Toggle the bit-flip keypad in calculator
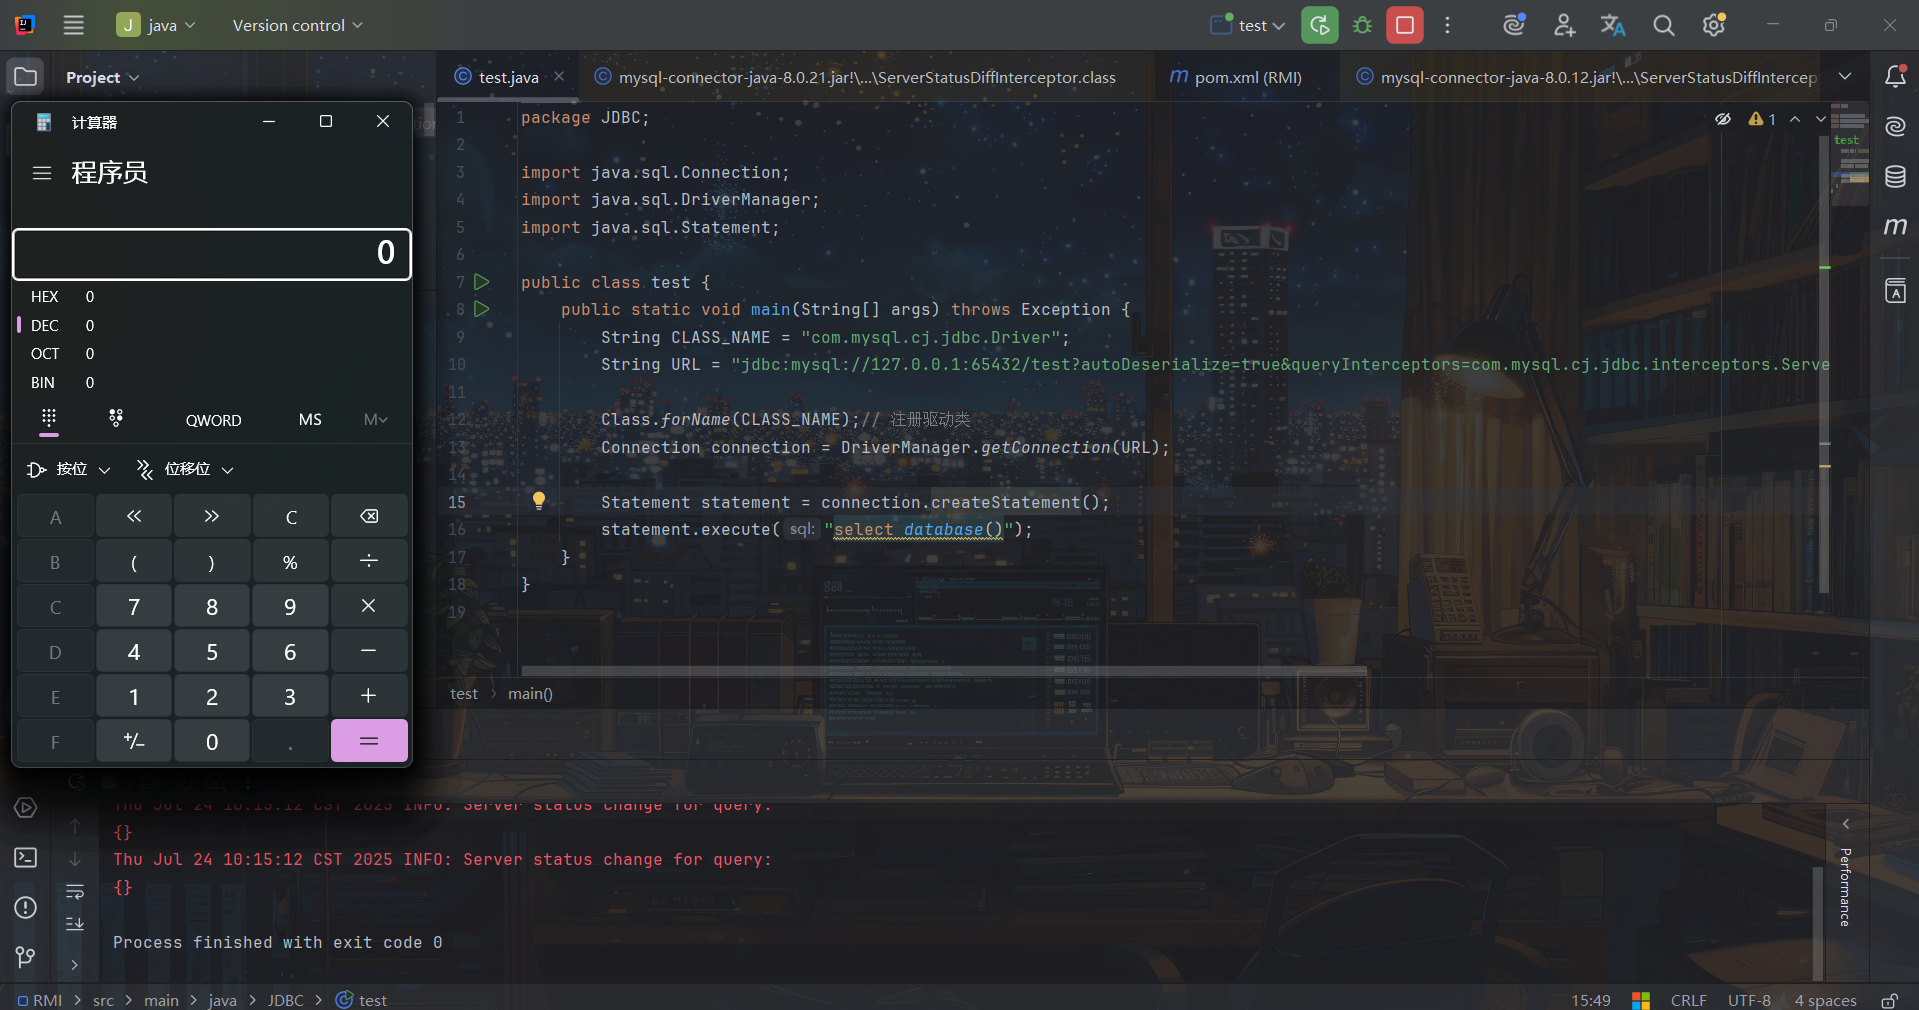Viewport: 1919px width, 1010px height. (116, 419)
